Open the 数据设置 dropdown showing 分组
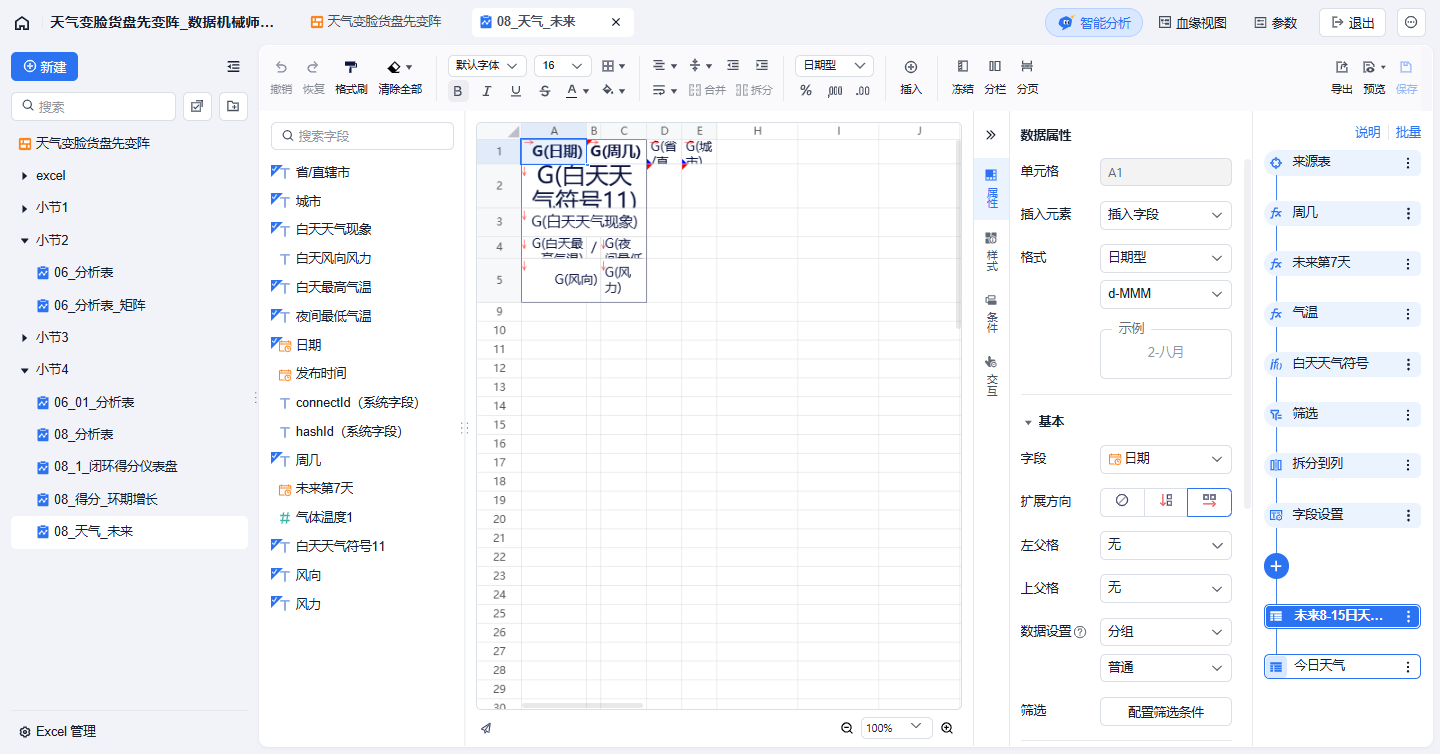This screenshot has height=754, width=1440. pos(1165,632)
